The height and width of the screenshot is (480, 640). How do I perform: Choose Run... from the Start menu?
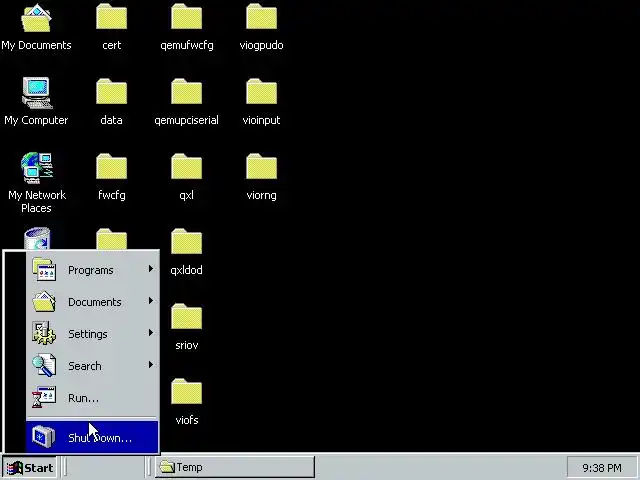click(x=92, y=397)
